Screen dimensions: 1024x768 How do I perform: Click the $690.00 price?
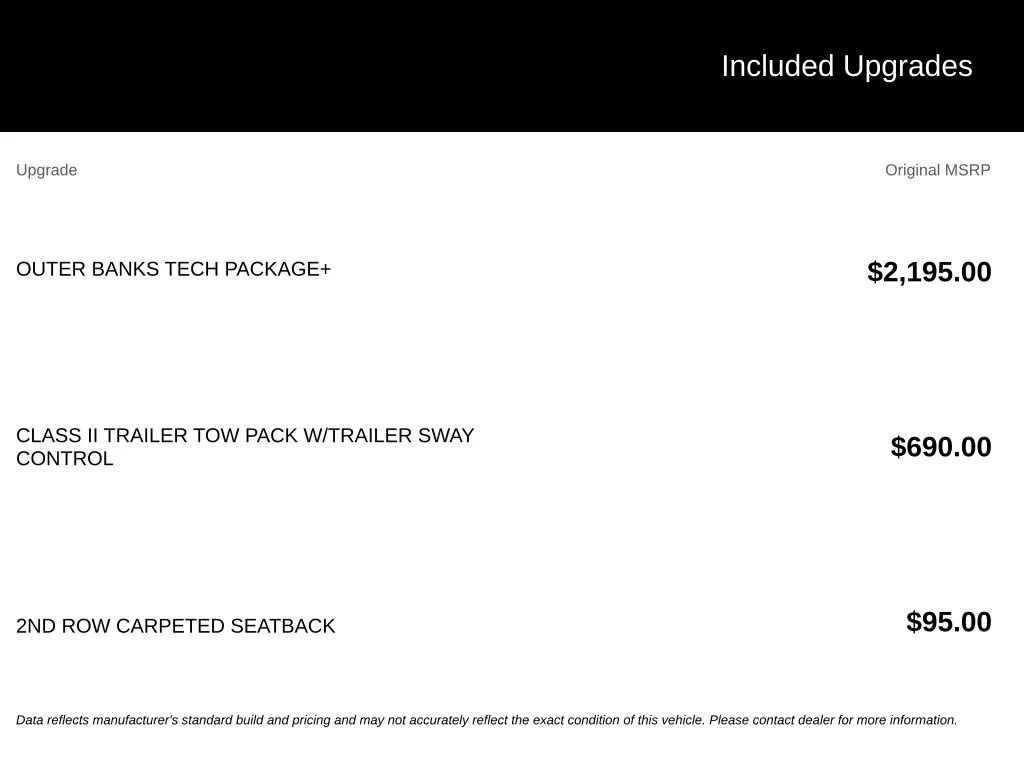[x=940, y=447]
